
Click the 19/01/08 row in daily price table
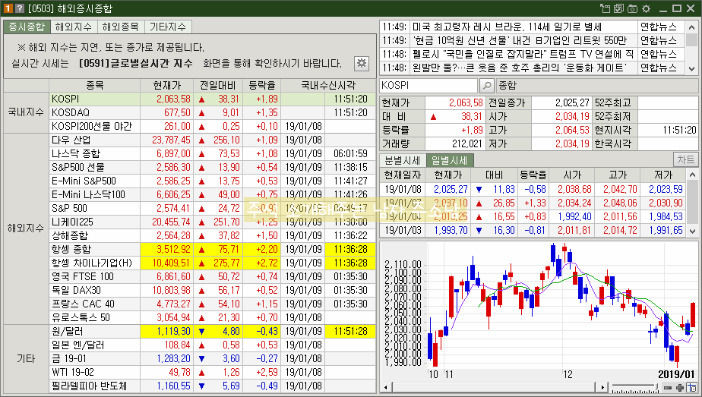(533, 189)
